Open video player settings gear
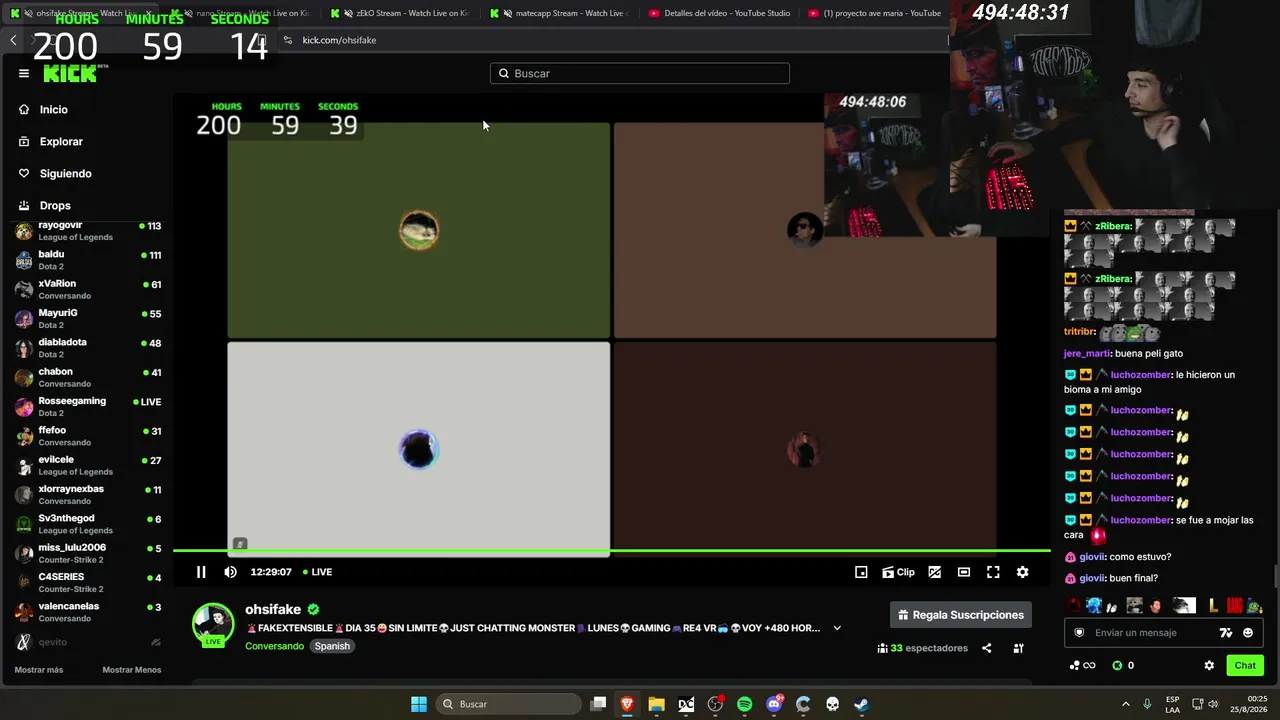 pyautogui.click(x=1022, y=572)
